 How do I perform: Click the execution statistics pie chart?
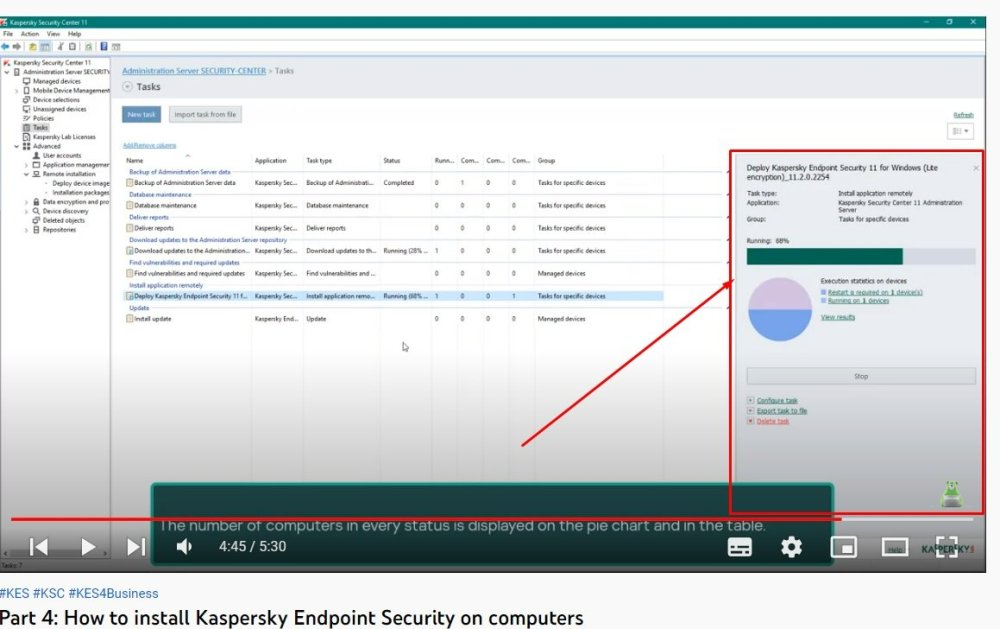click(x=779, y=309)
